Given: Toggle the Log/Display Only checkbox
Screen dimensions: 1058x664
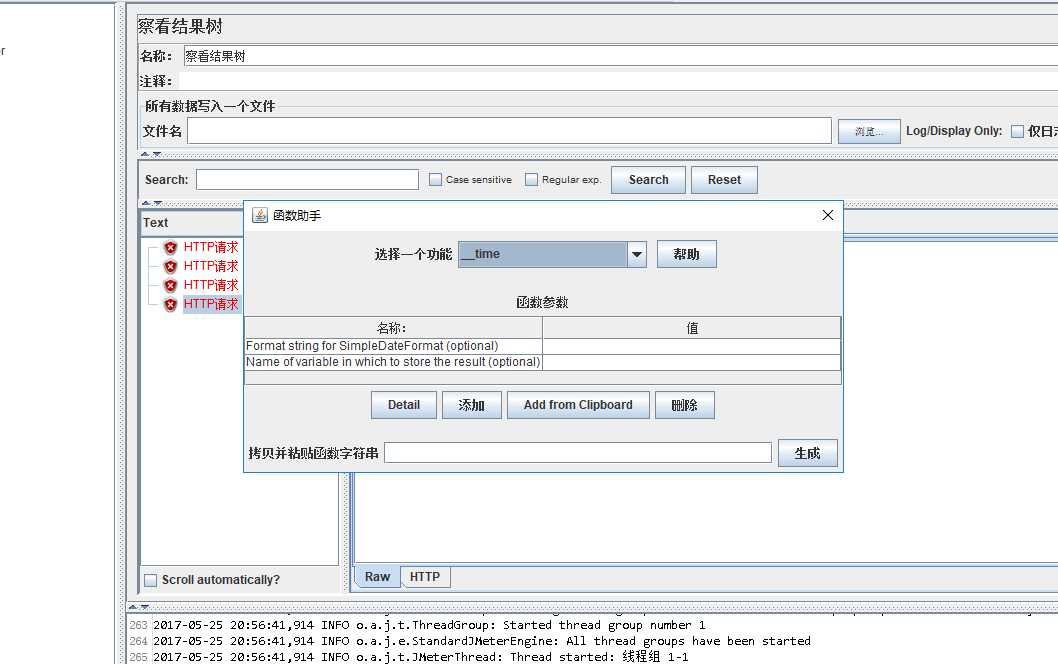Looking at the screenshot, I should (1018, 132).
